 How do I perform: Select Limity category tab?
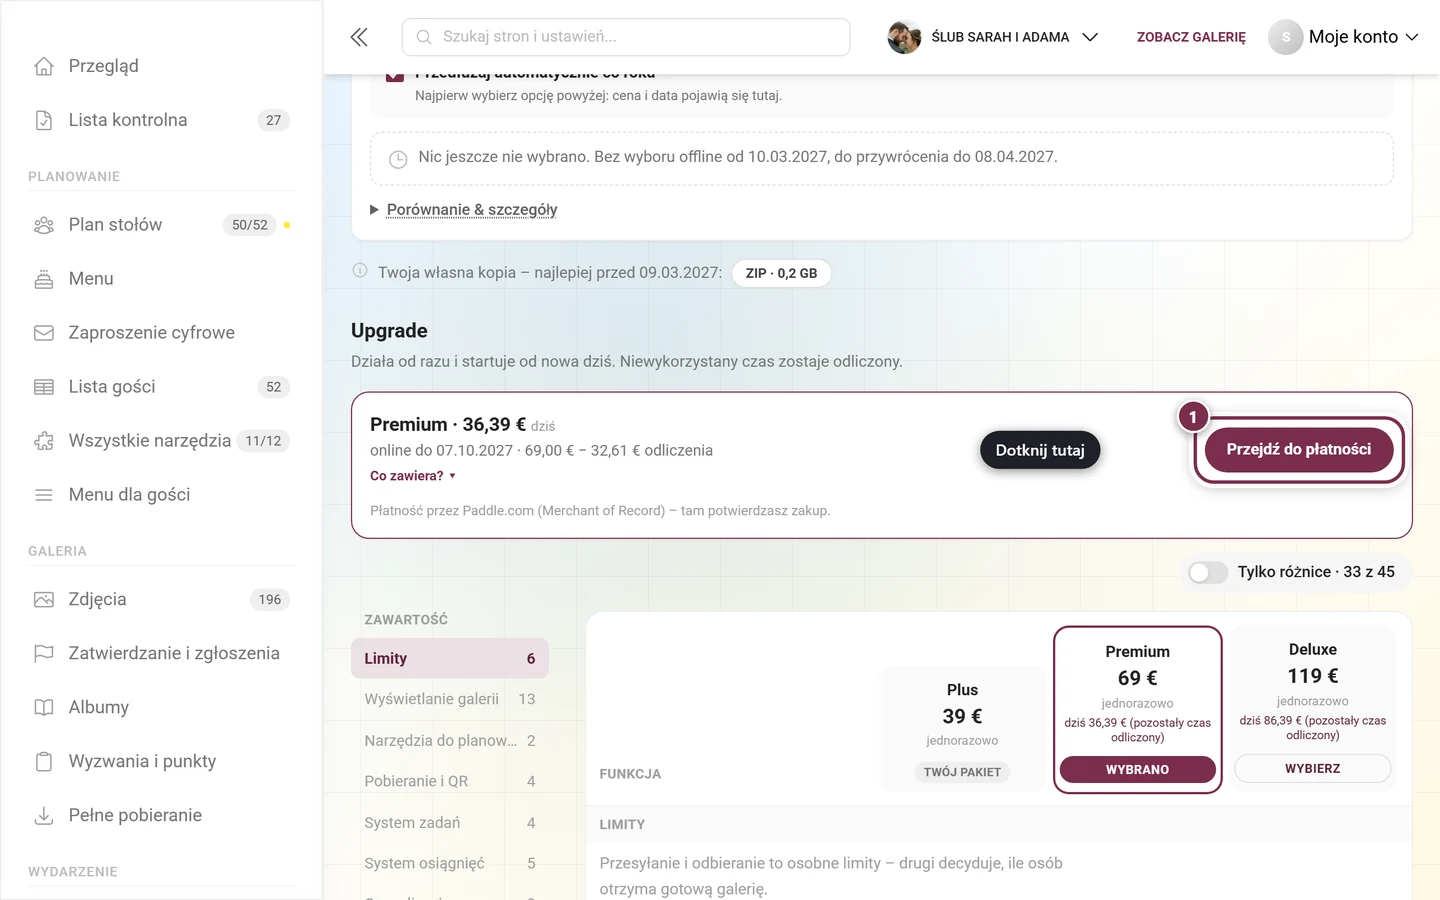click(x=450, y=658)
